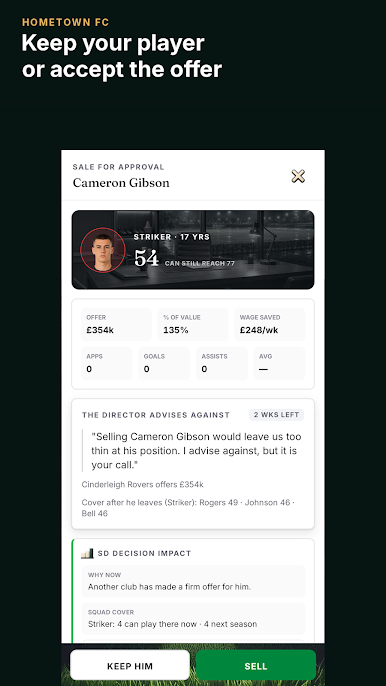Screen dimensions: 386x686
Task: Click the 2 WKS LEFT badge
Action: (x=277, y=415)
